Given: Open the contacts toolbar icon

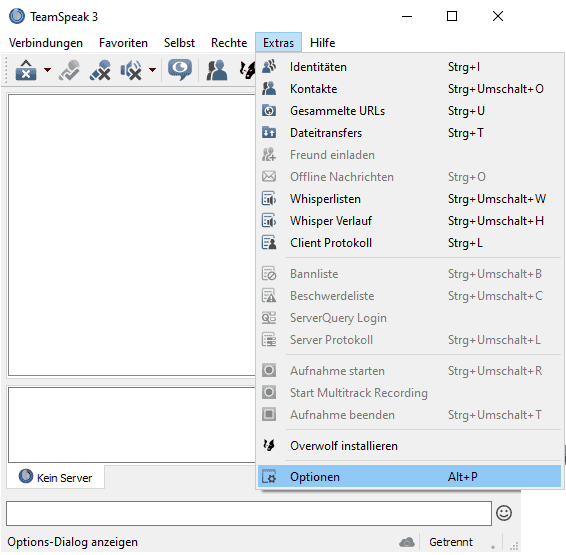Looking at the screenshot, I should click(x=217, y=70).
